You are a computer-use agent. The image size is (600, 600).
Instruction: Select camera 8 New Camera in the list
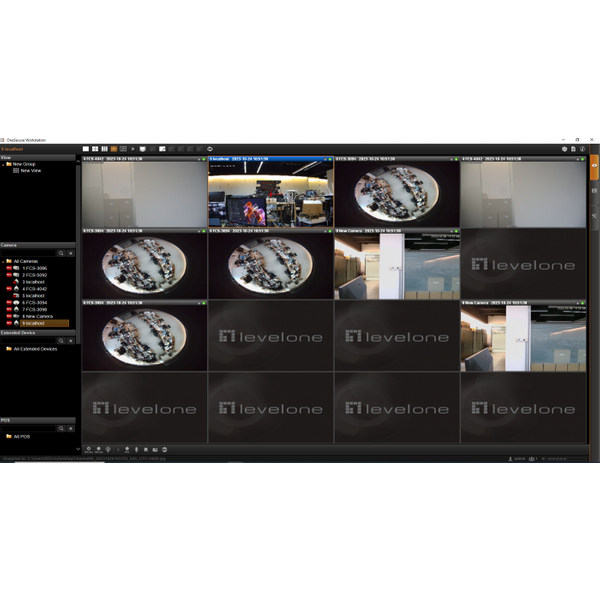click(x=37, y=316)
